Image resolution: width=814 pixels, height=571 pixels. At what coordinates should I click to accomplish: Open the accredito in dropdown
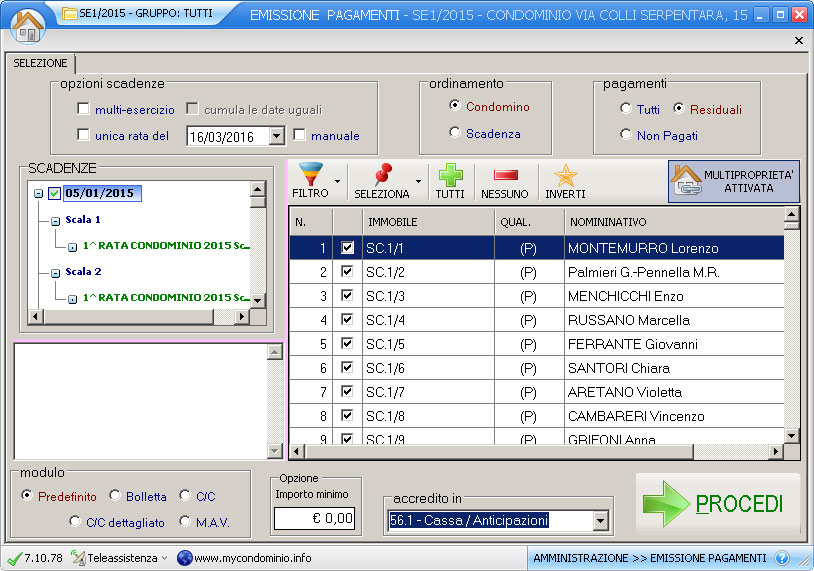click(600, 520)
